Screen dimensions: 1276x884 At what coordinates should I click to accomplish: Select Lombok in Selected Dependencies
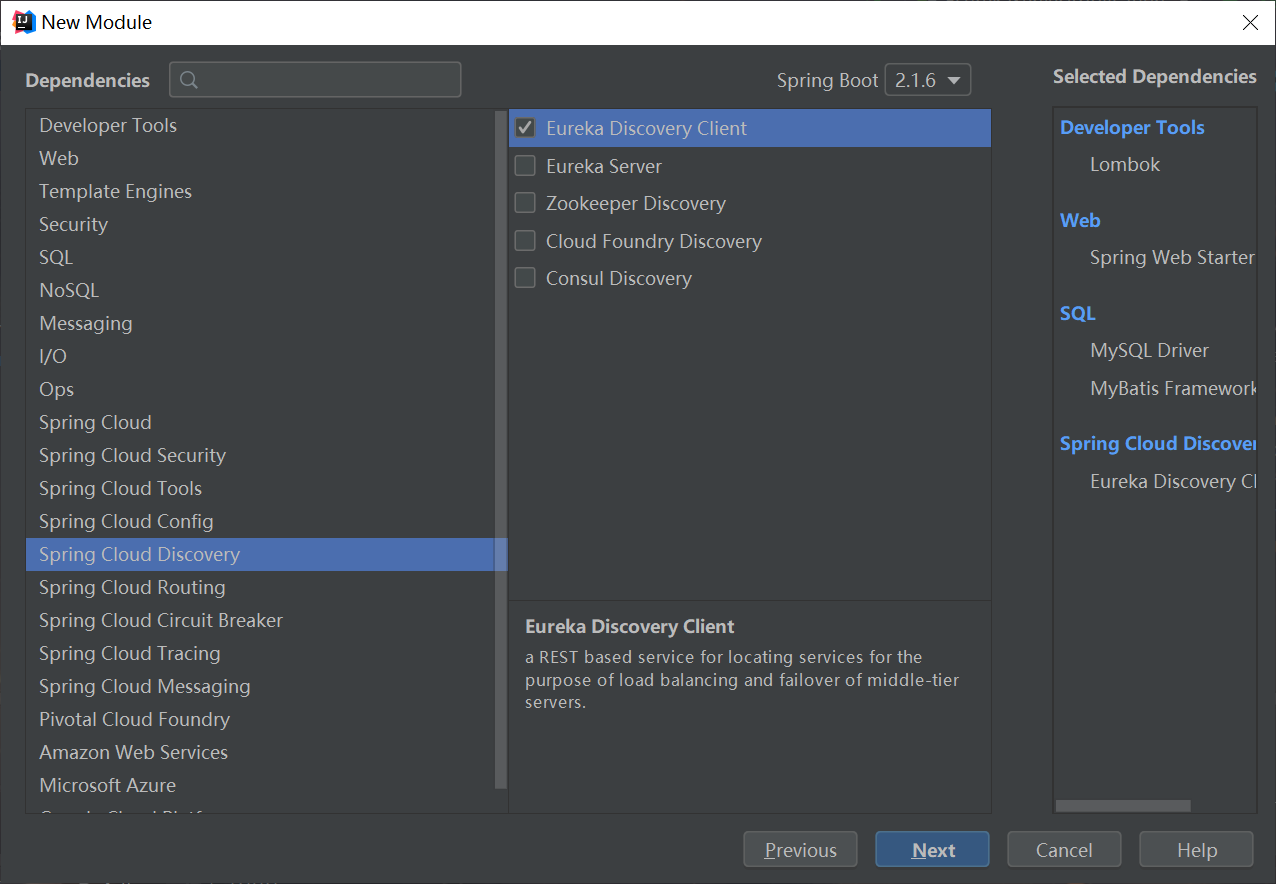(x=1125, y=164)
